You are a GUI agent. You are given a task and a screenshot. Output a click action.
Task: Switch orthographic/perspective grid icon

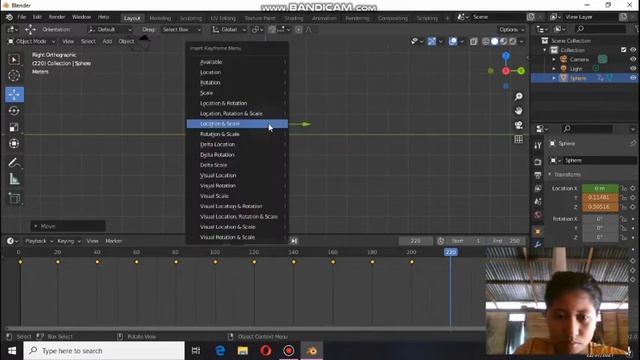(x=518, y=139)
